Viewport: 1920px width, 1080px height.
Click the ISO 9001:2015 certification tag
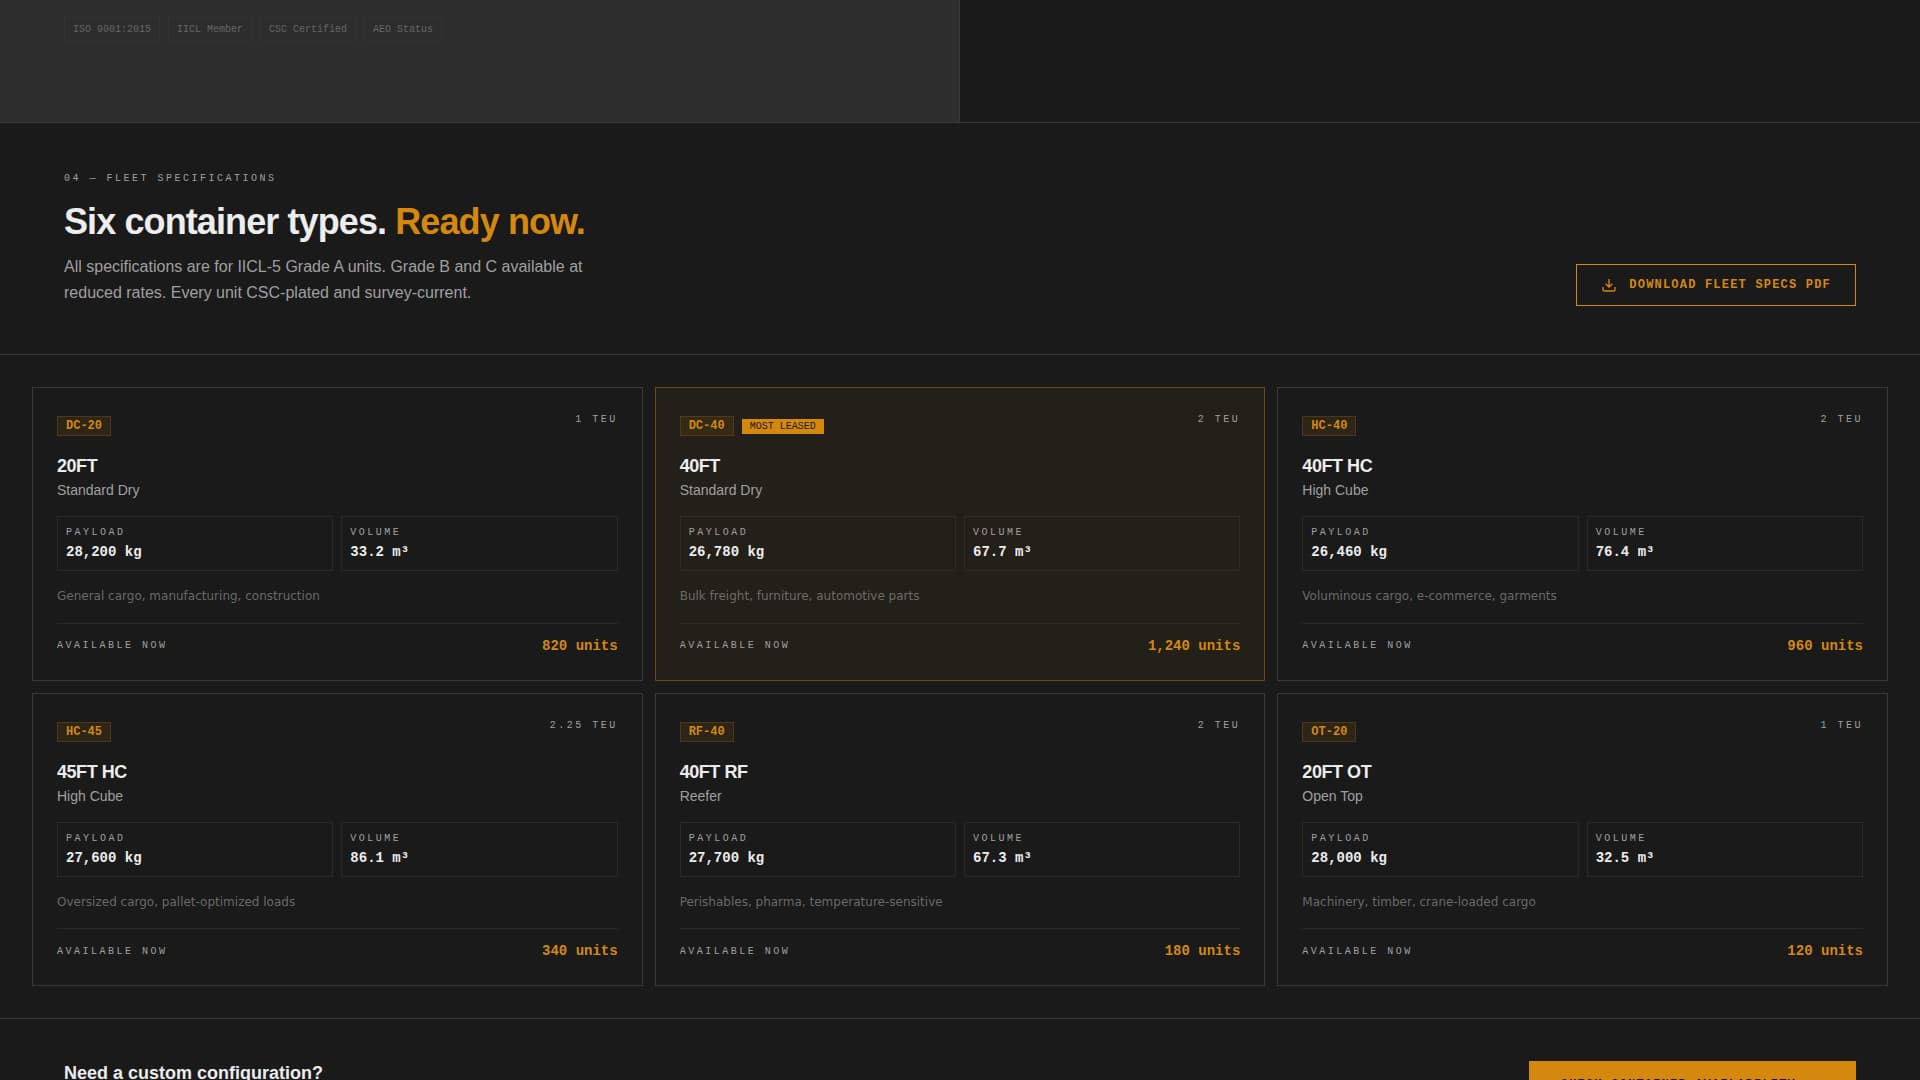[x=112, y=29]
